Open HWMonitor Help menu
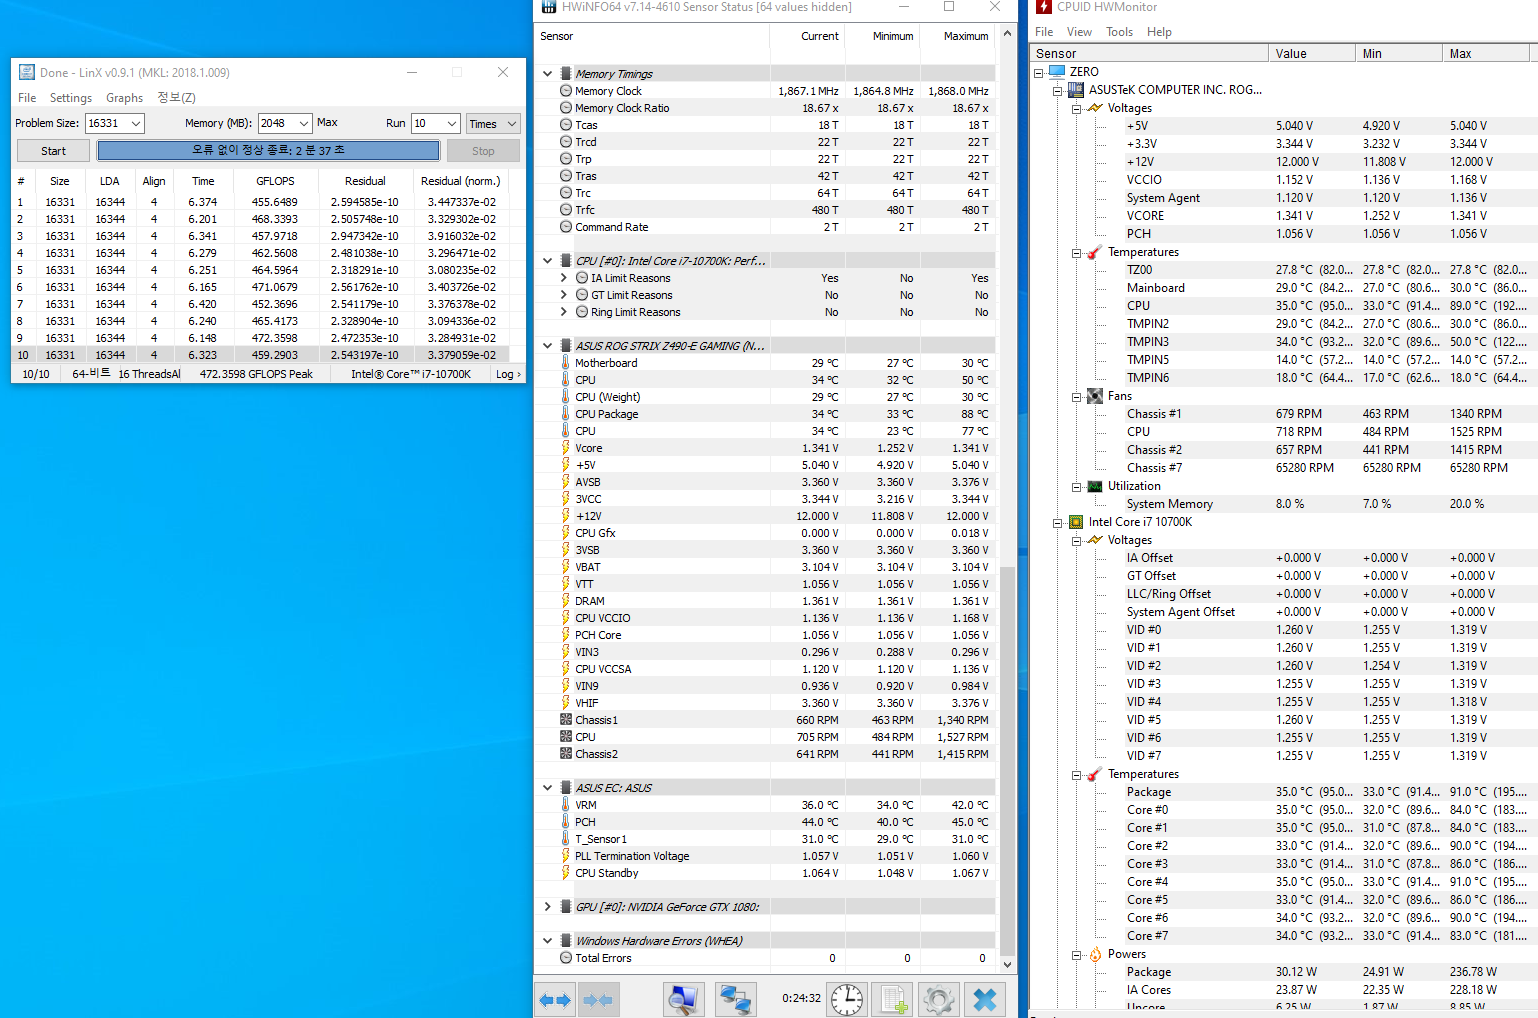 coord(1159,32)
